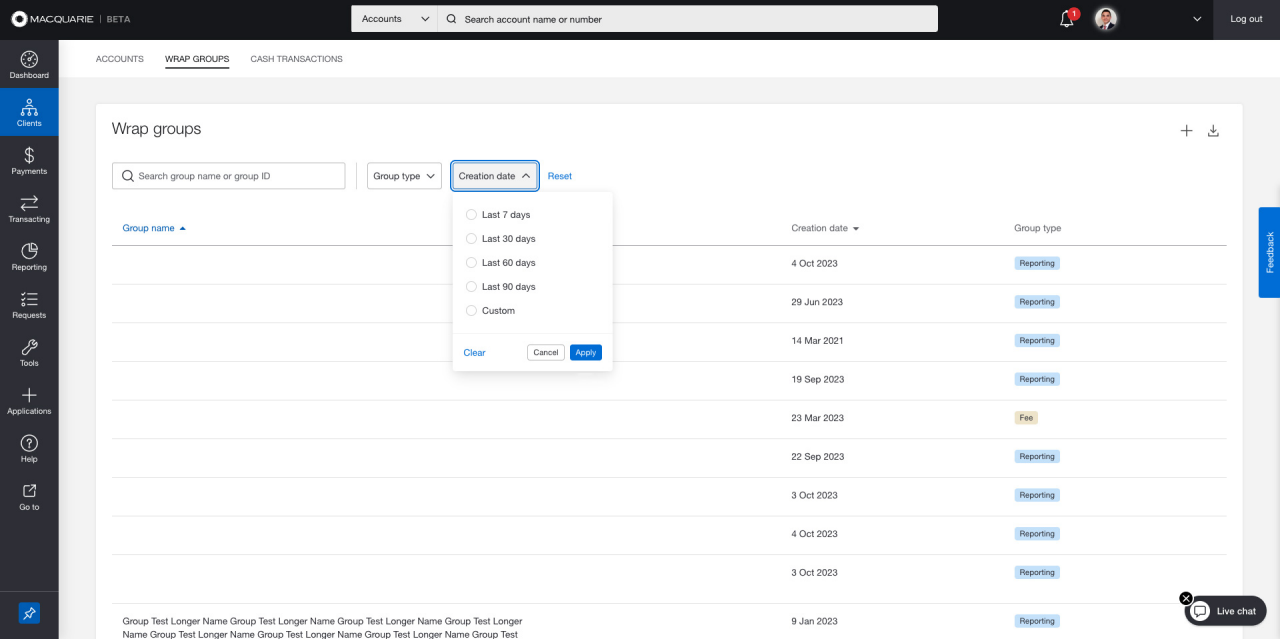Expand the user menu chevron

tap(1197, 19)
